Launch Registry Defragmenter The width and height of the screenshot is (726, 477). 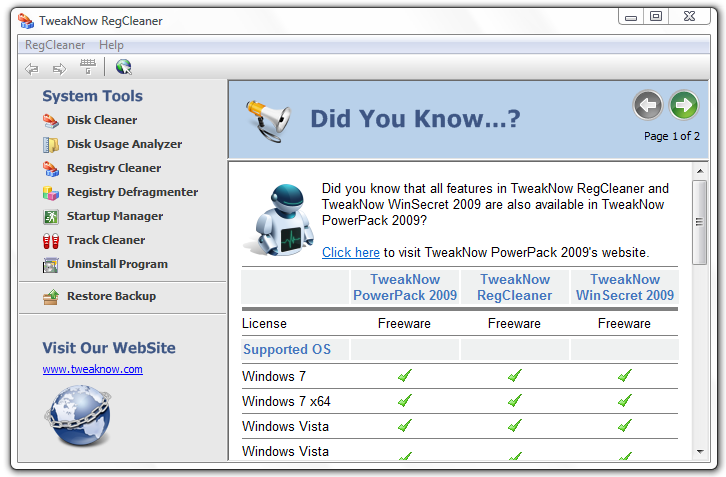tap(132, 192)
